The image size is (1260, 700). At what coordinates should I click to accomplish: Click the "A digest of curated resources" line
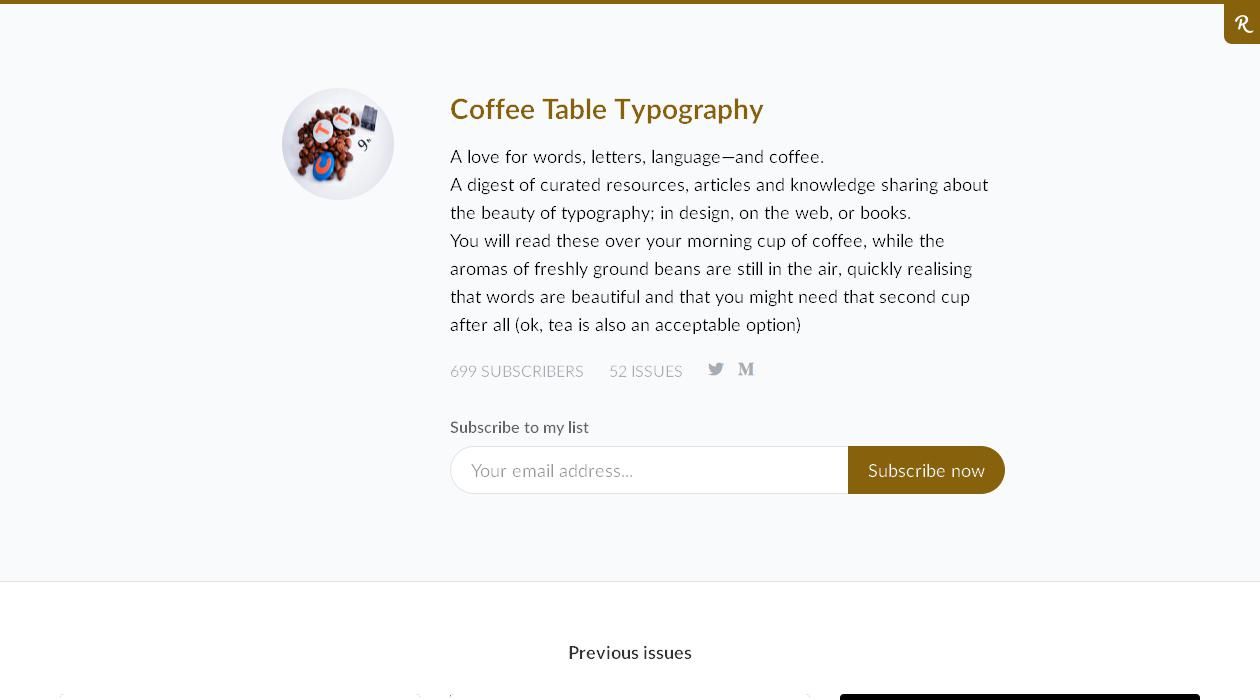tap(718, 185)
